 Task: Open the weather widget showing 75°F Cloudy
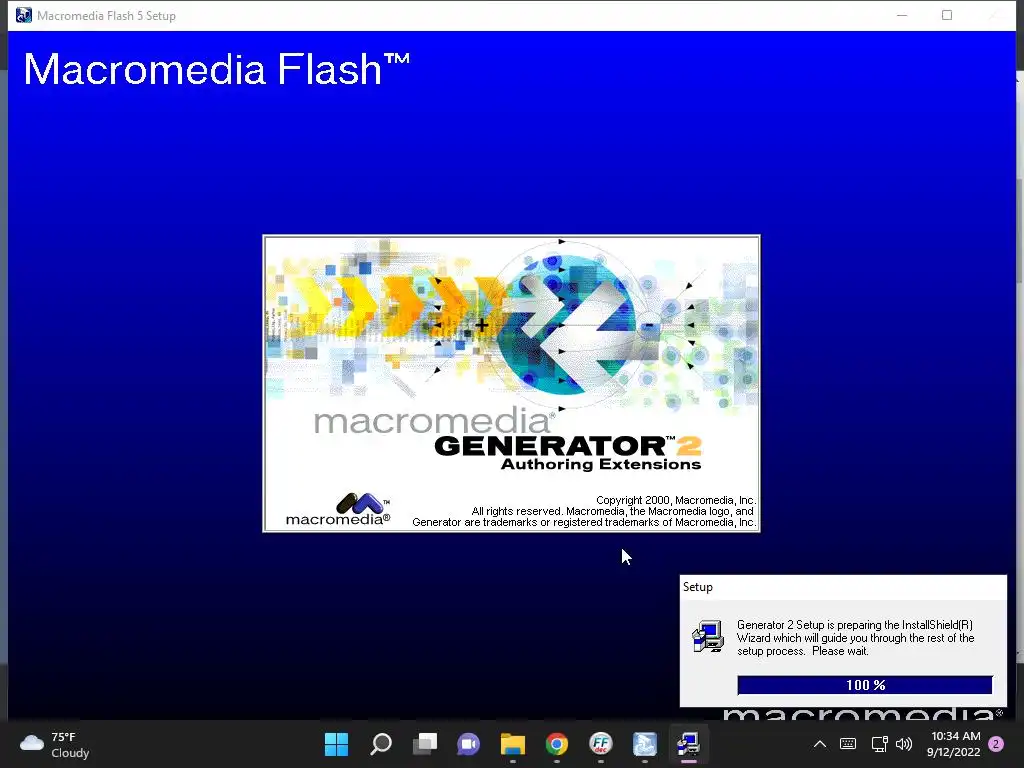(55, 744)
